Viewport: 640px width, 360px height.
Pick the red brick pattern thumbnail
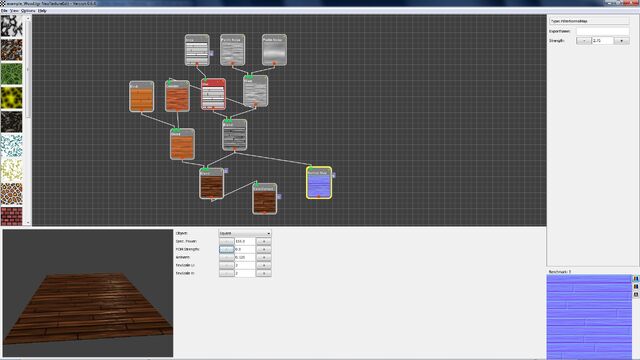(11, 216)
